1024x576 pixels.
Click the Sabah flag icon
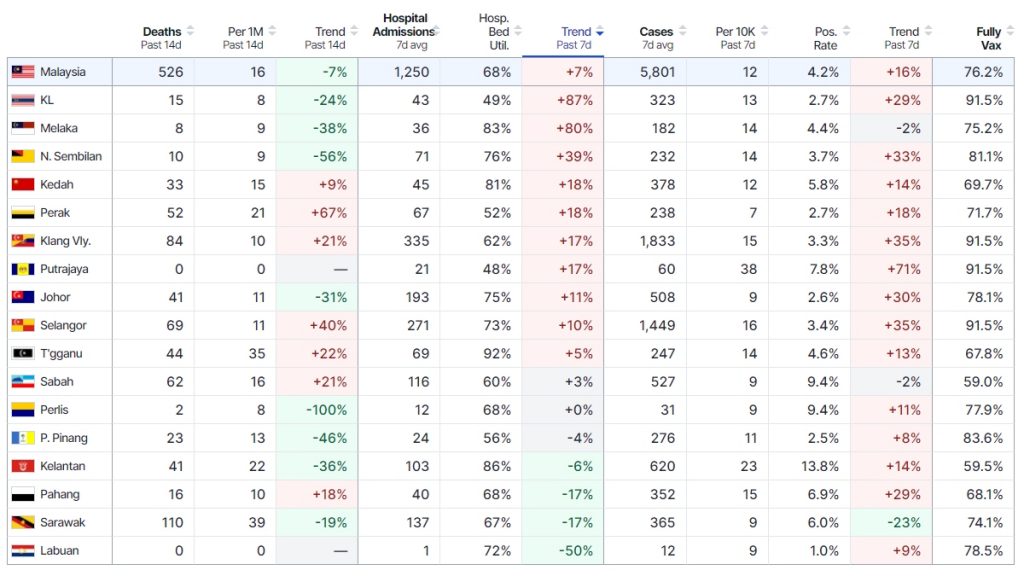[22, 381]
